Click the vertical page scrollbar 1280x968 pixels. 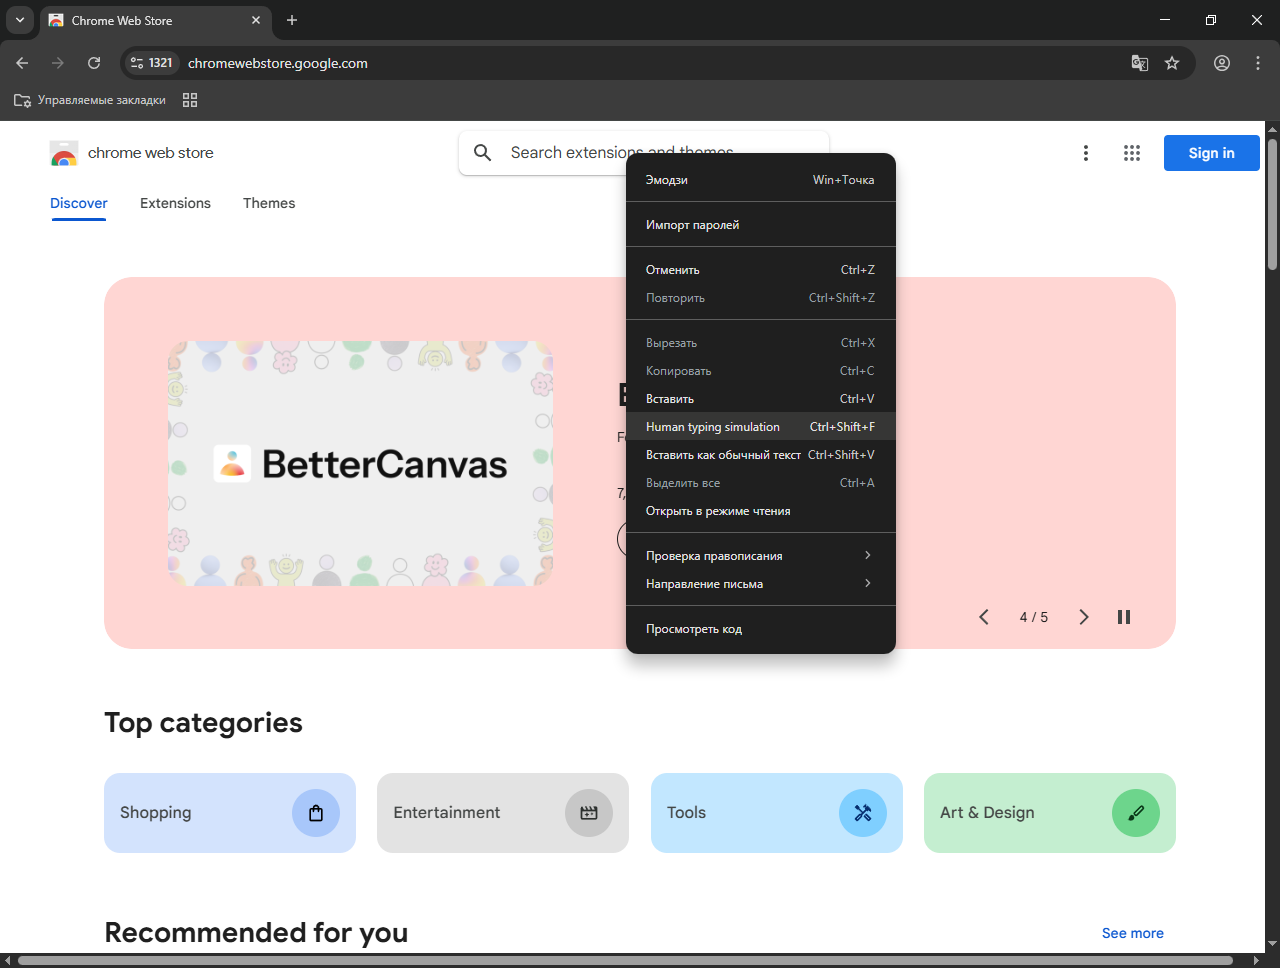[x=1272, y=205]
